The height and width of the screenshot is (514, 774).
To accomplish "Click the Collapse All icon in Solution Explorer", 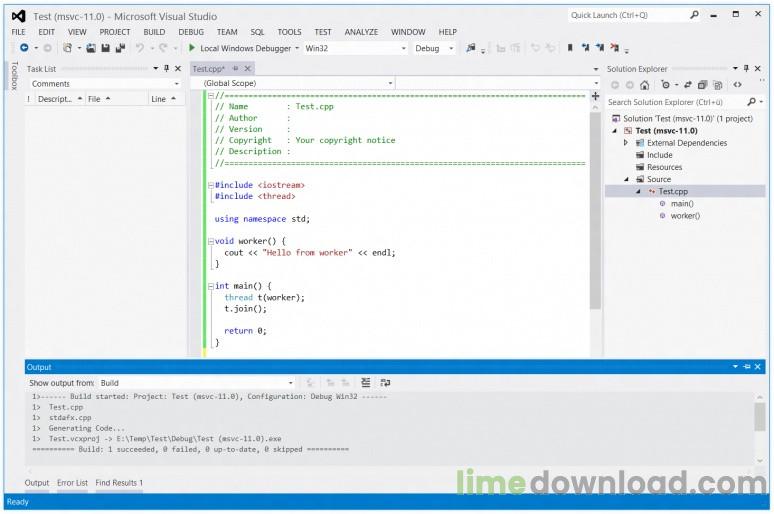I will 702,85.
